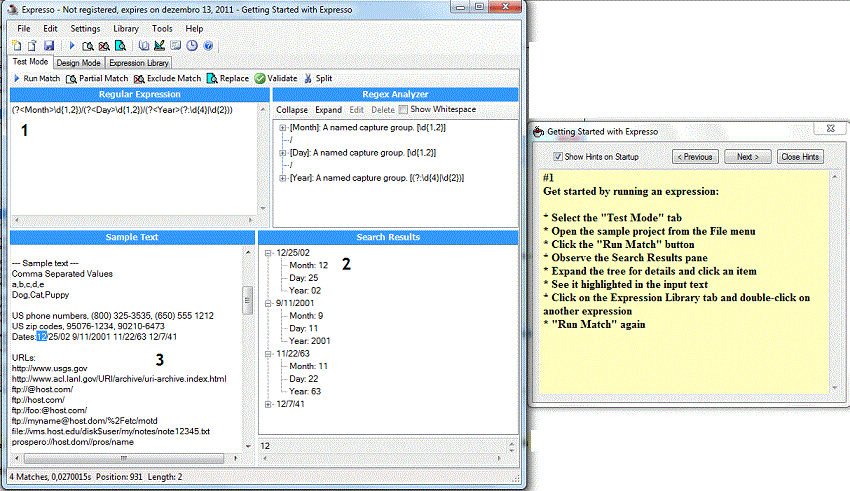Click the Next > hint button
The width and height of the screenshot is (850, 491).
pyautogui.click(x=747, y=157)
